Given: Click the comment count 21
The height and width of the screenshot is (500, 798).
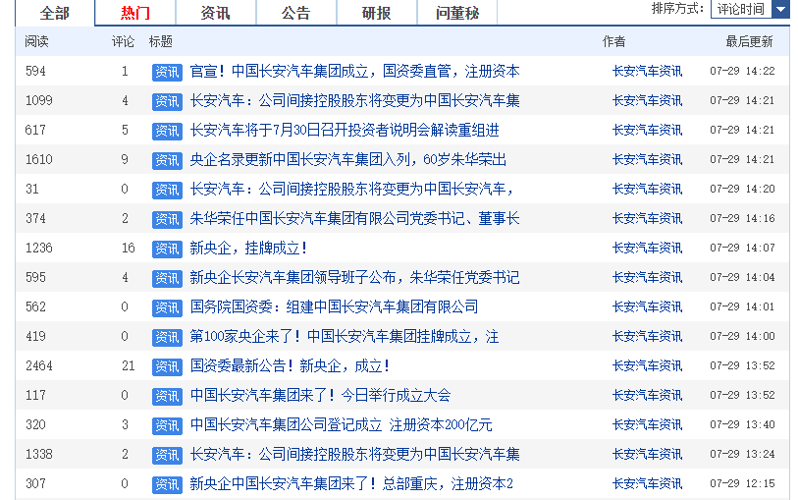Looking at the screenshot, I should [x=128, y=366].
